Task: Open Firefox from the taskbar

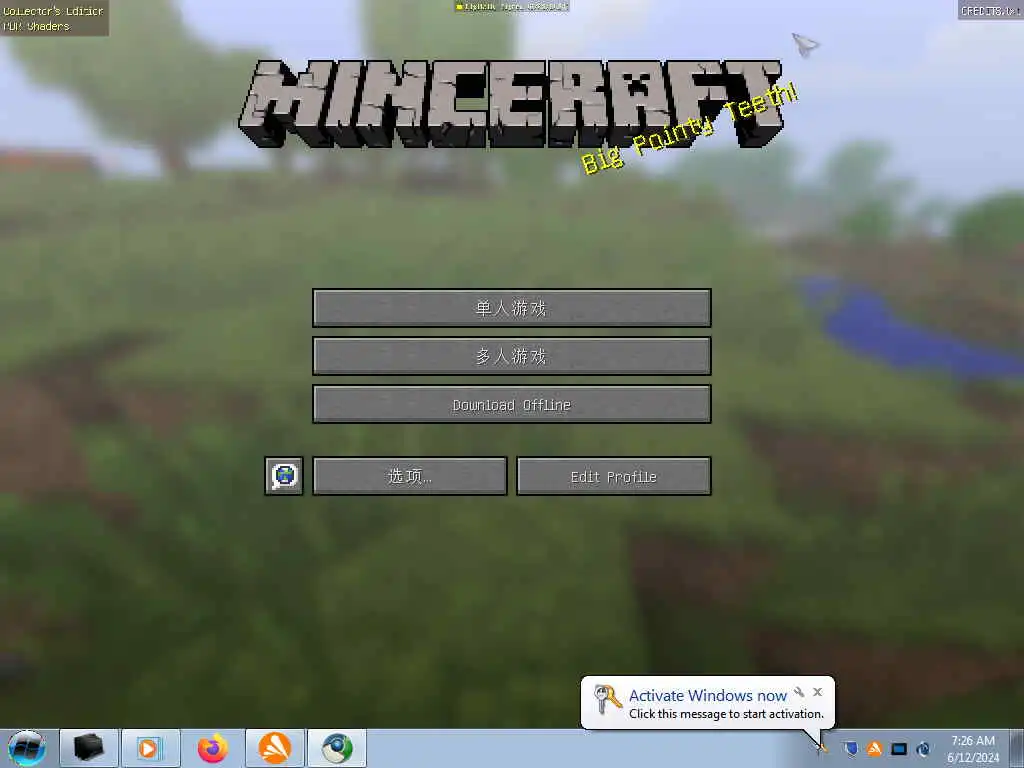Action: click(x=213, y=748)
